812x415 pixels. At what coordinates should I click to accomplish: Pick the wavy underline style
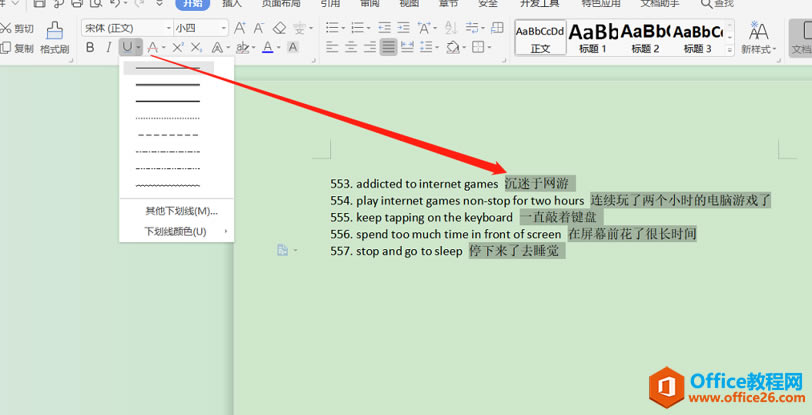tap(168, 185)
